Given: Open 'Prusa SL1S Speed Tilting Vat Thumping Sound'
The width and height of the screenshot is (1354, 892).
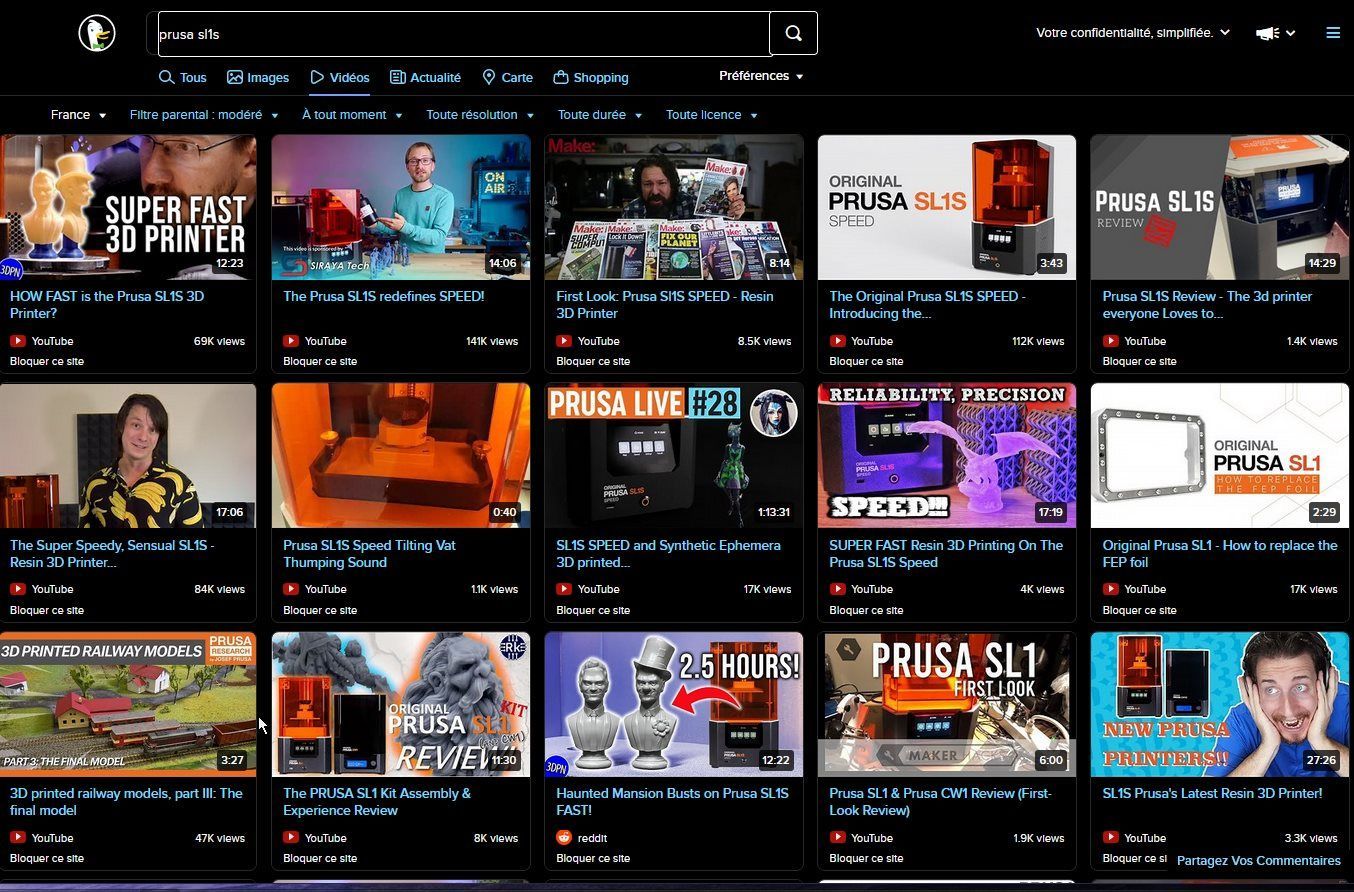Looking at the screenshot, I should pos(369,554).
